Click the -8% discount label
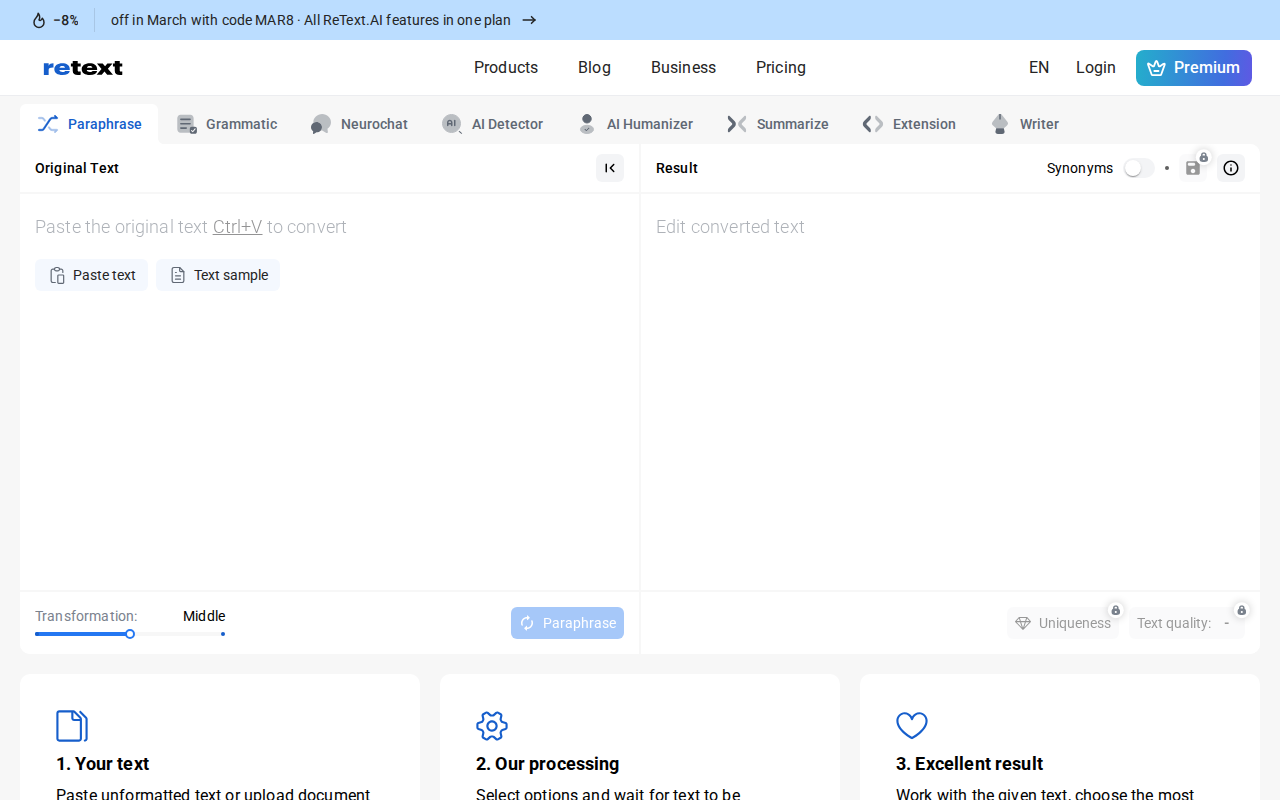The width and height of the screenshot is (1280, 800). point(66,20)
